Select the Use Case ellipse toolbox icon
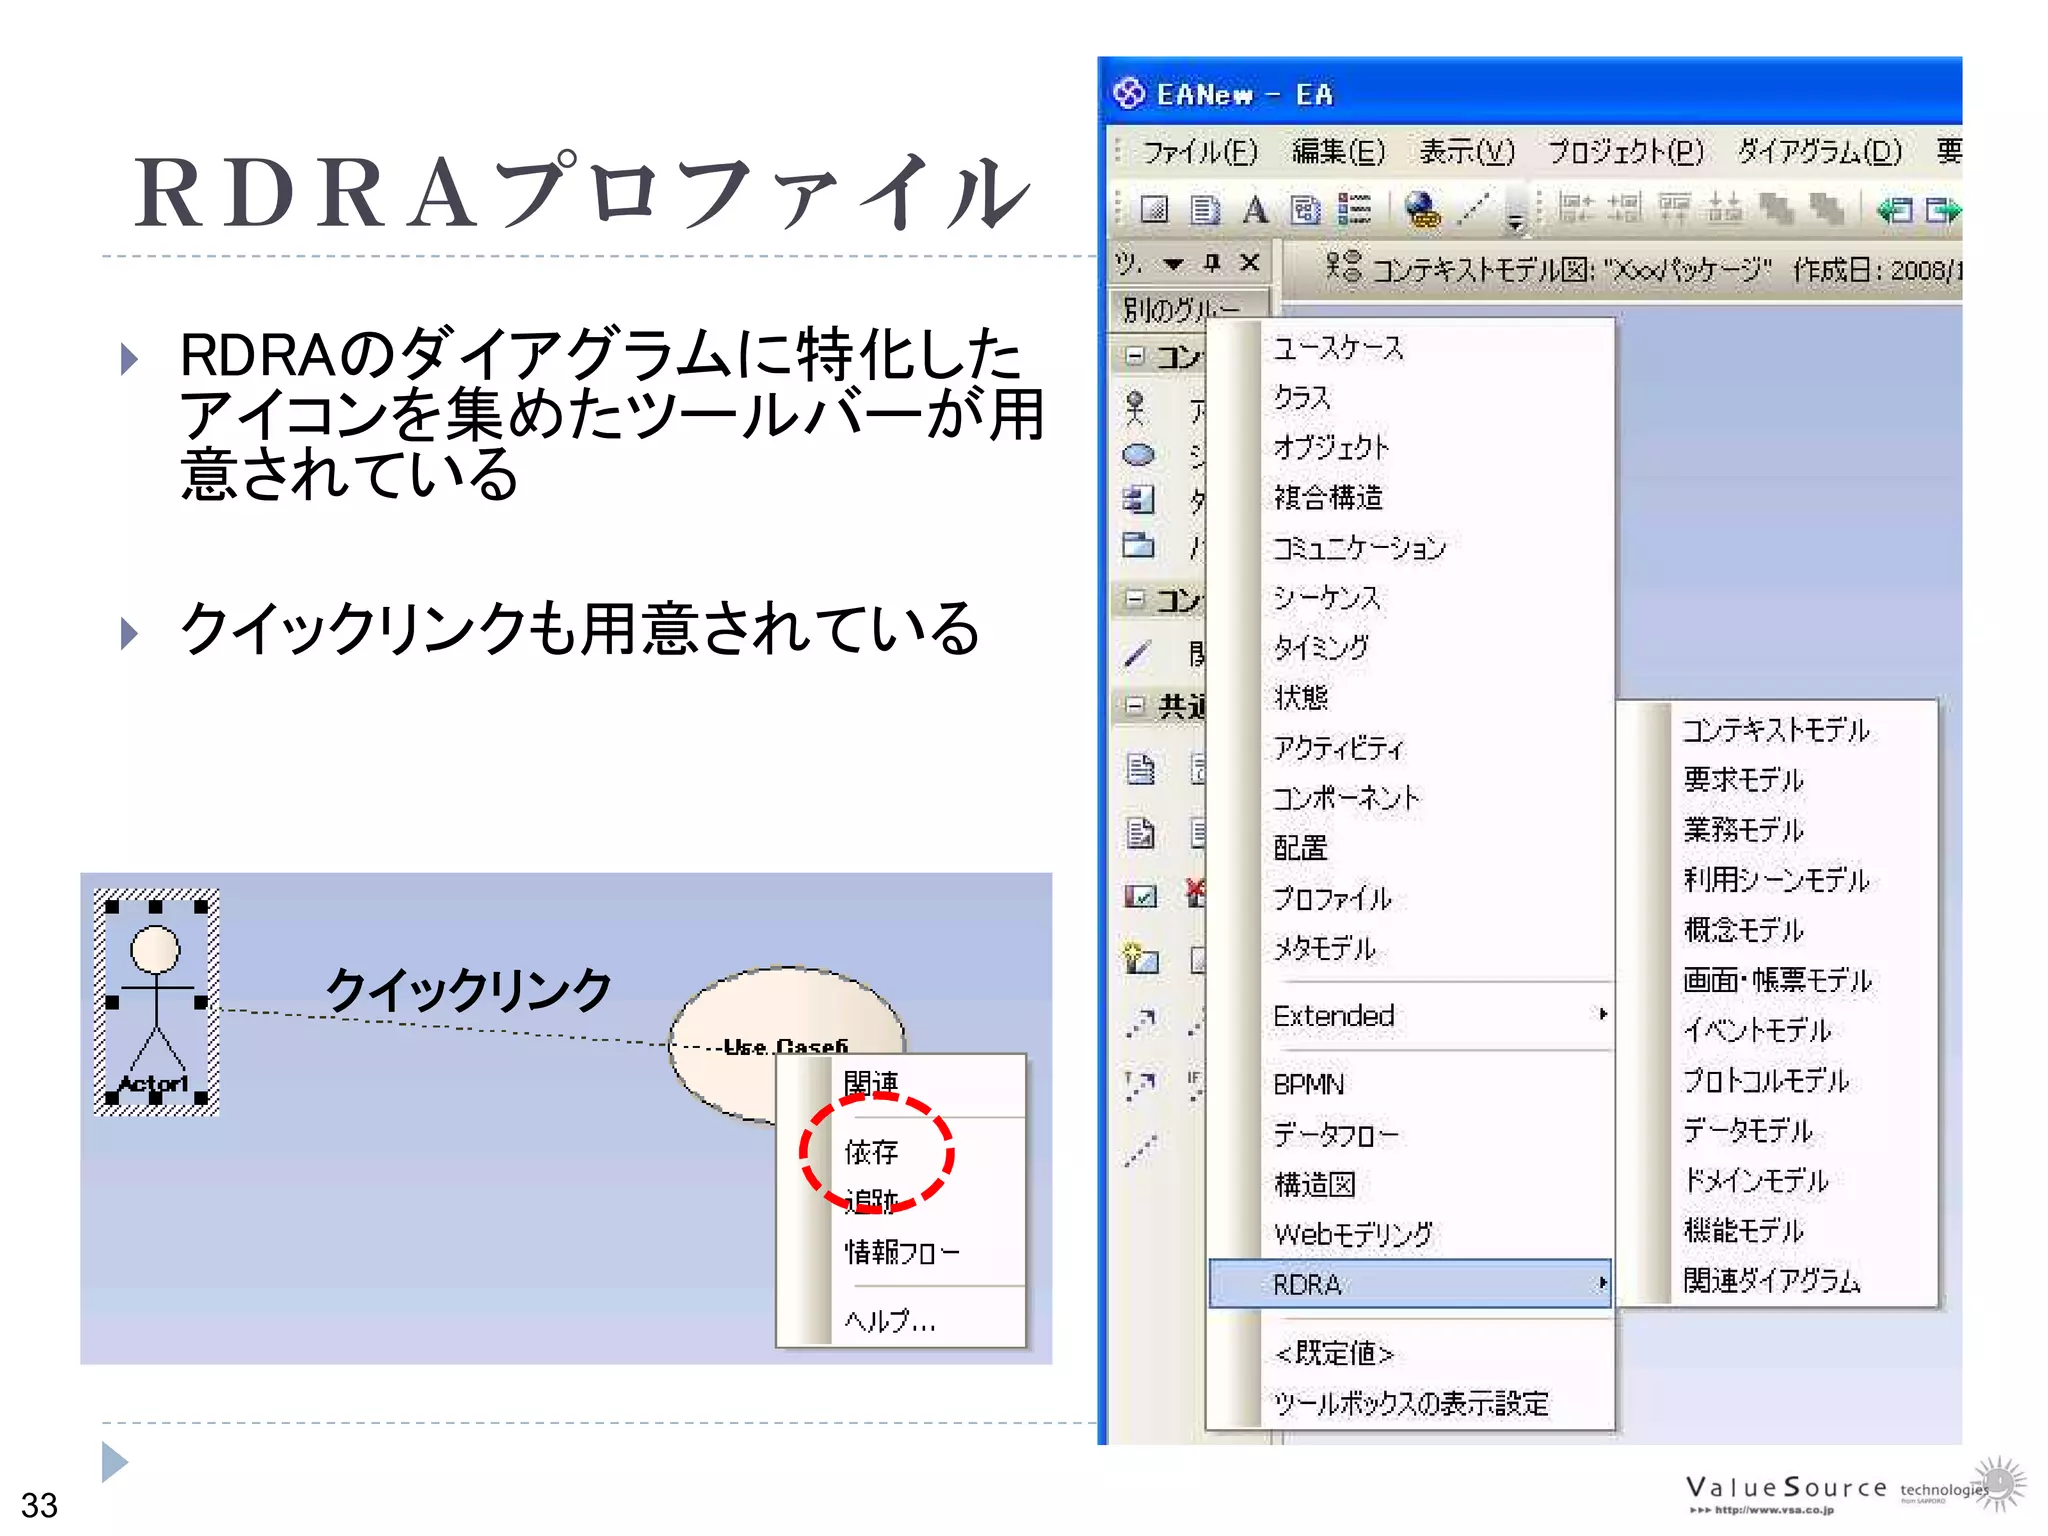 [1138, 456]
